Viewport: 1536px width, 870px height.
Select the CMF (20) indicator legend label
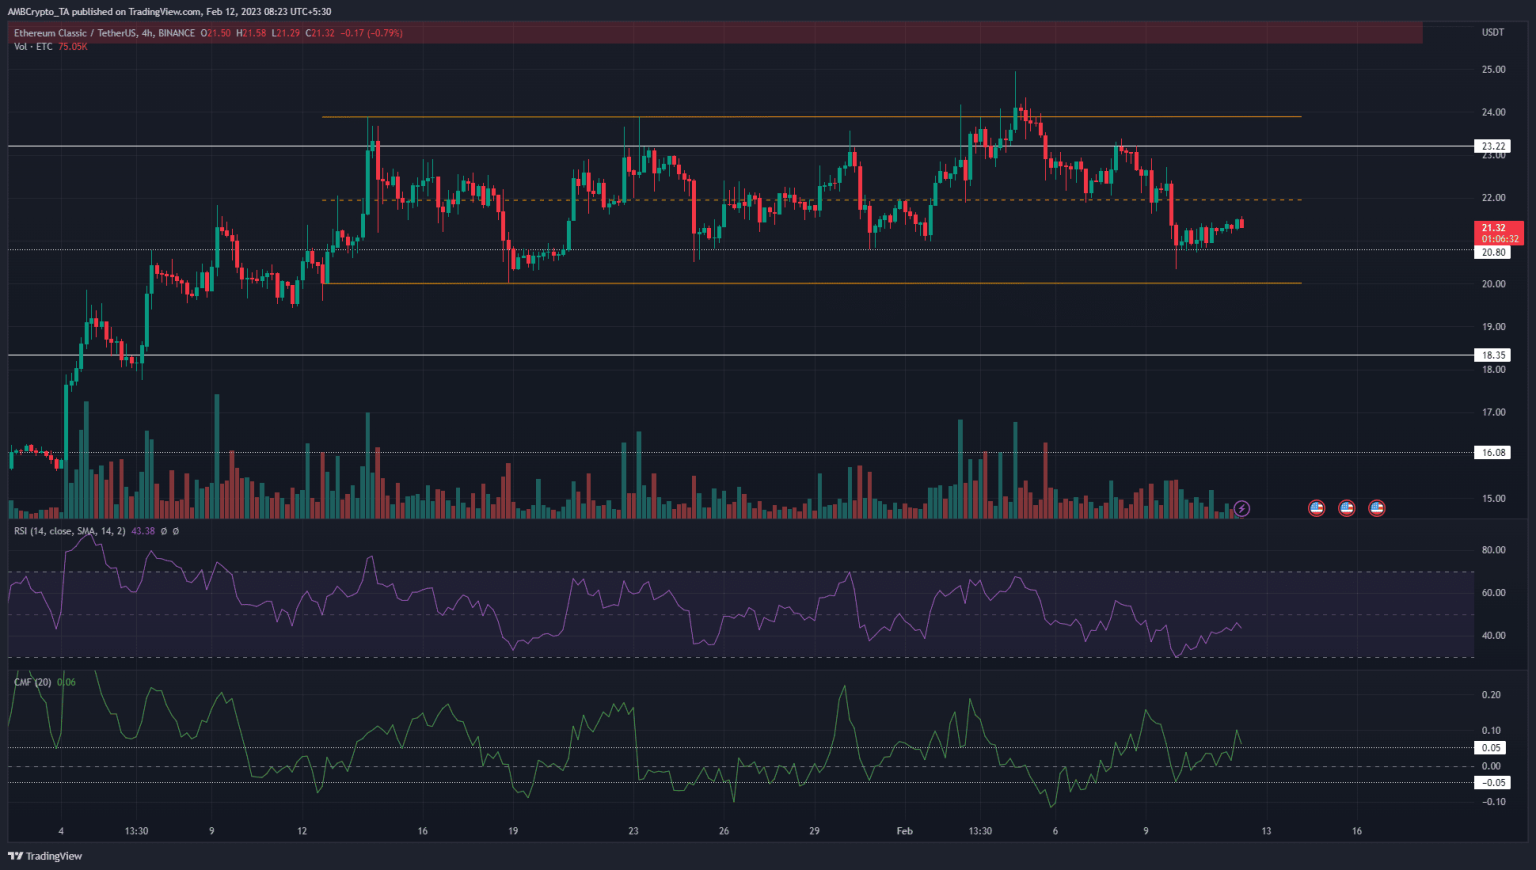[33, 682]
